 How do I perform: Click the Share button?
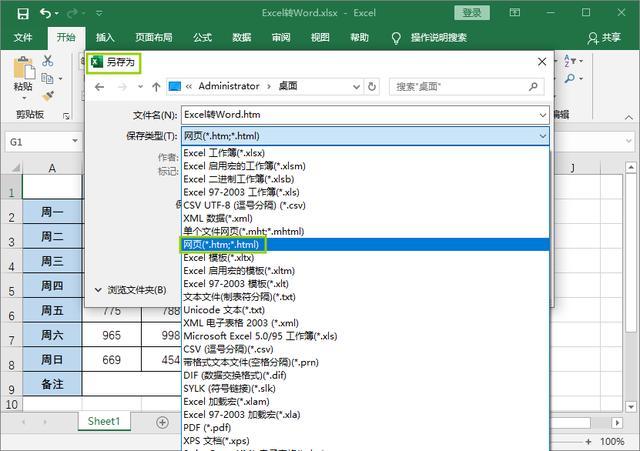click(604, 38)
